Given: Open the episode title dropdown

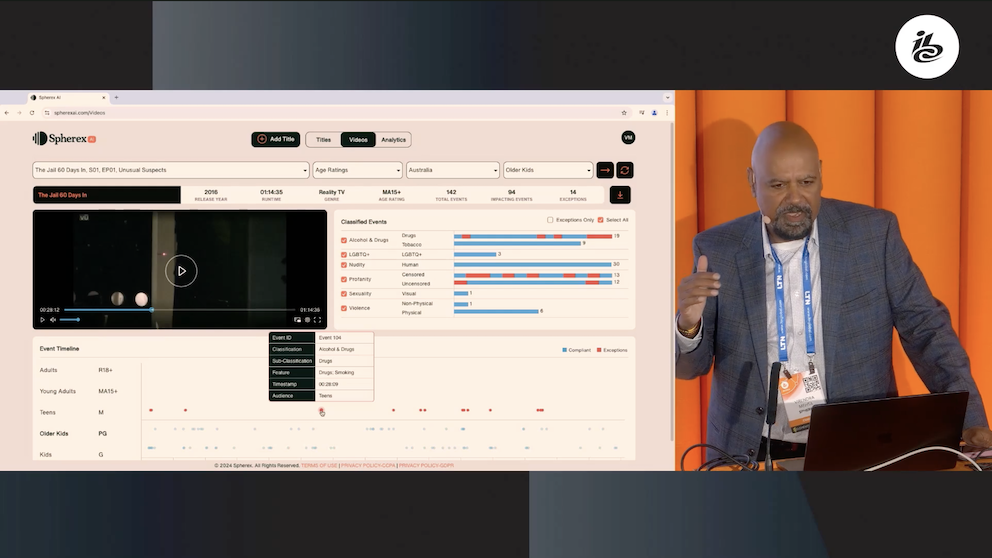Looking at the screenshot, I should click(171, 170).
